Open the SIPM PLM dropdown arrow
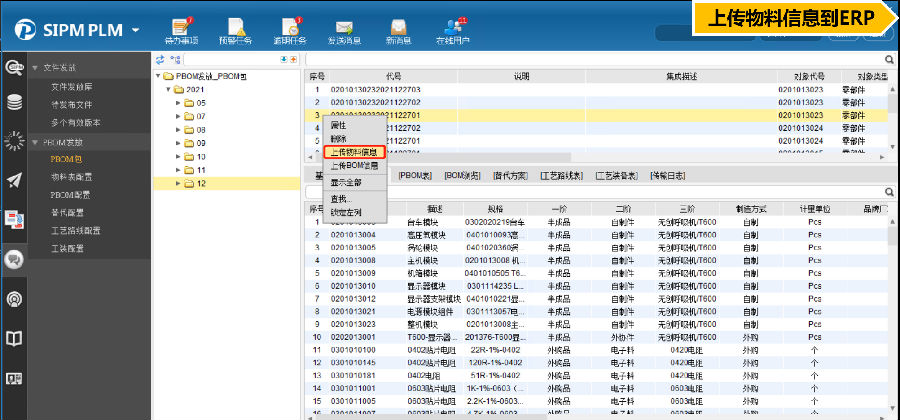 [x=135, y=29]
